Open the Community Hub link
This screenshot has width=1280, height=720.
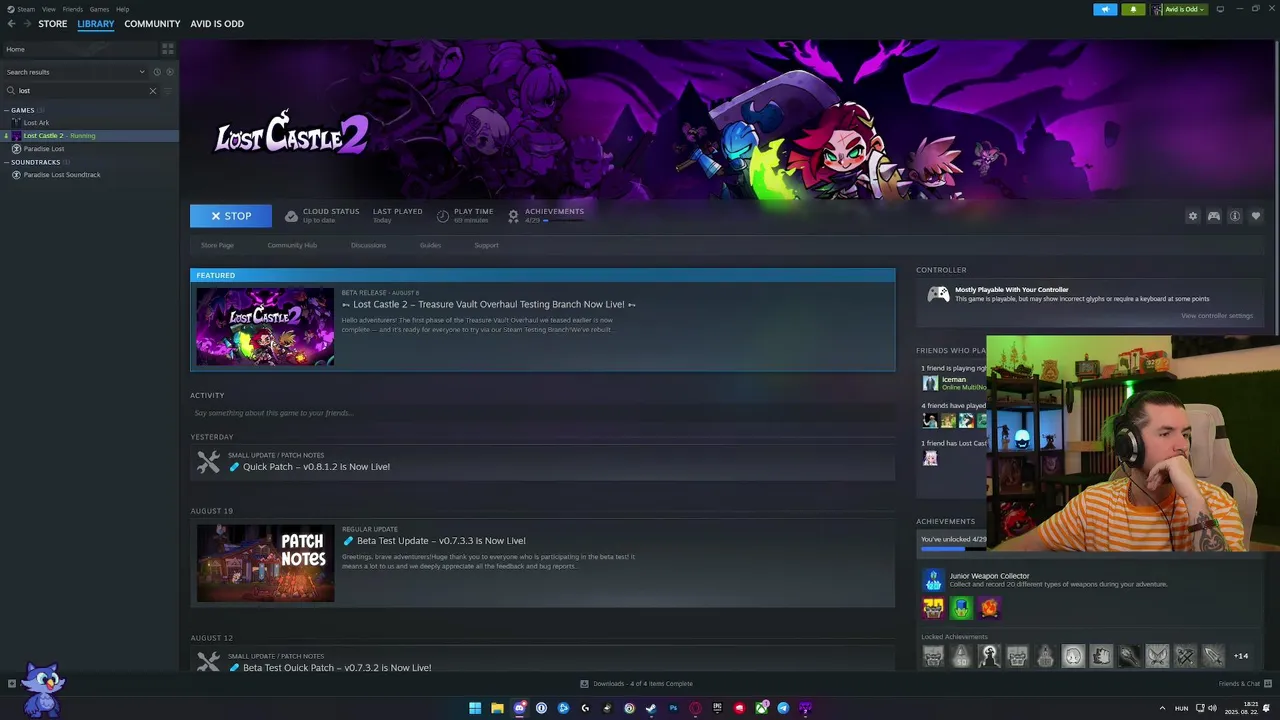coord(292,245)
